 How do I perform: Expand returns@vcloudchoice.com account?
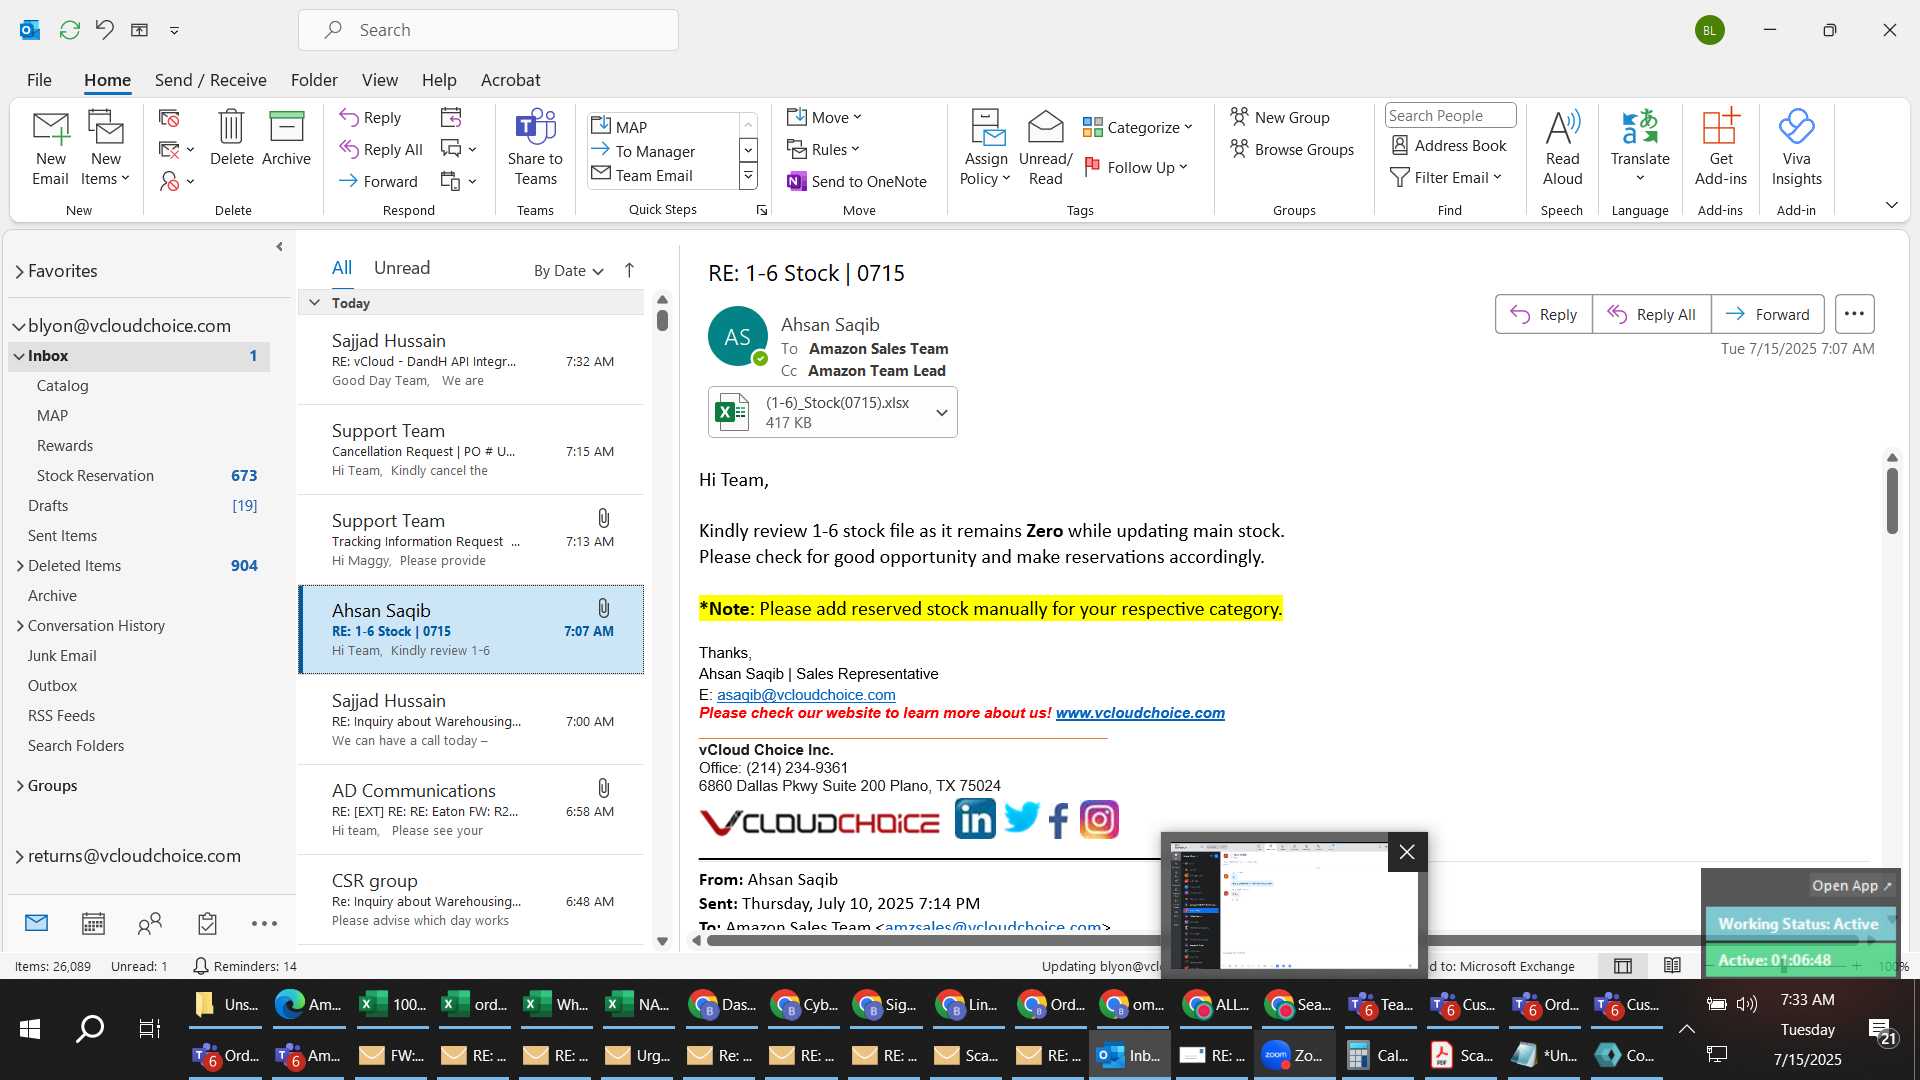(x=19, y=857)
